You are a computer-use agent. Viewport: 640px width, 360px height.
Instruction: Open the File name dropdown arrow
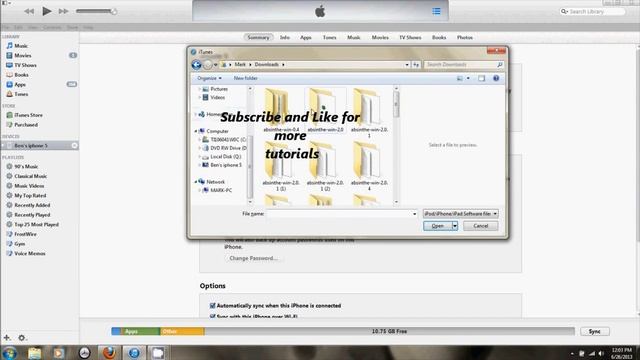tap(414, 214)
